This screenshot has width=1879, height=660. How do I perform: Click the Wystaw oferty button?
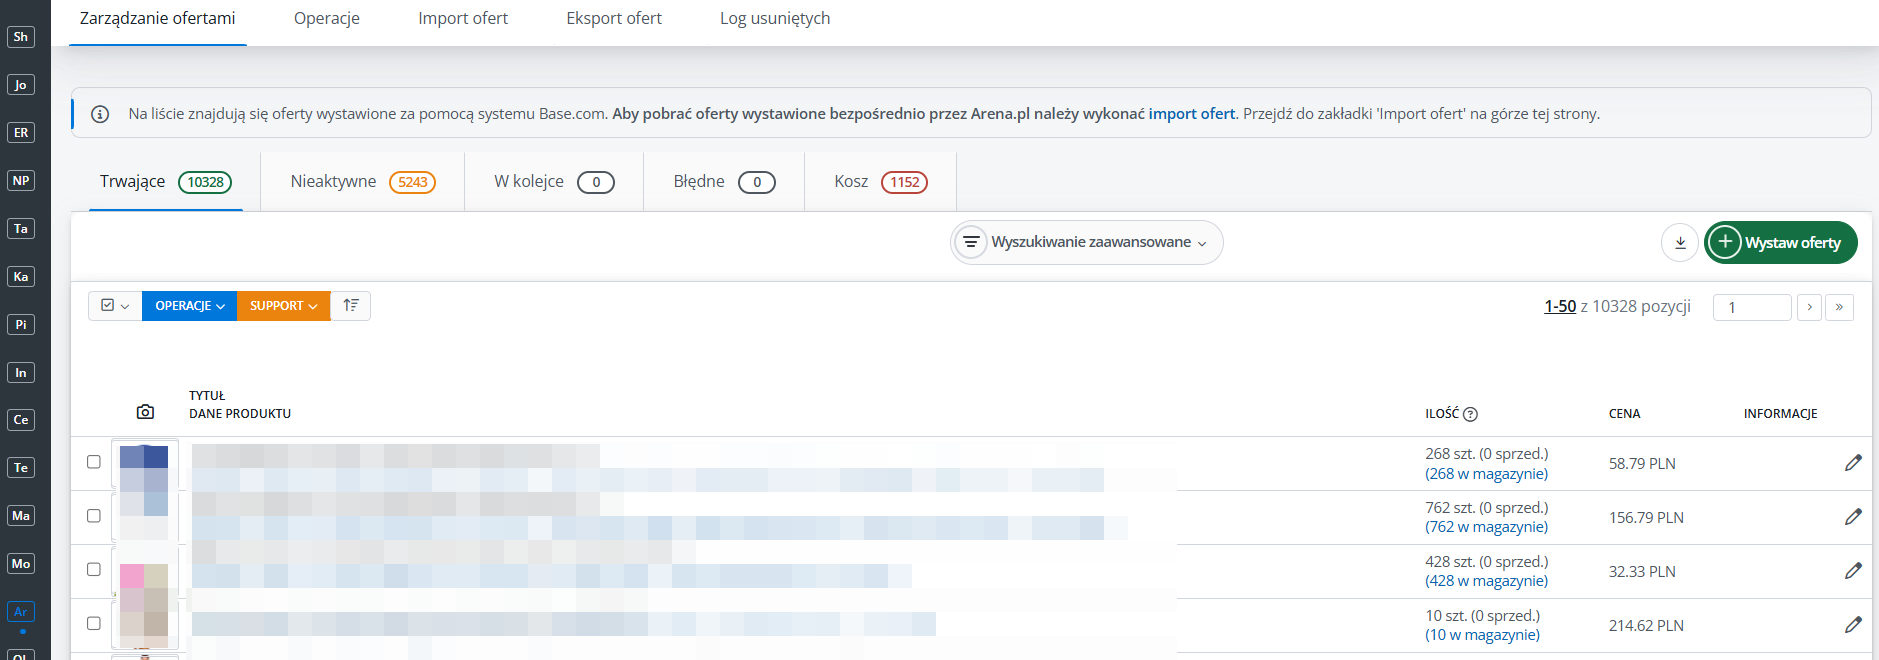coord(1780,243)
